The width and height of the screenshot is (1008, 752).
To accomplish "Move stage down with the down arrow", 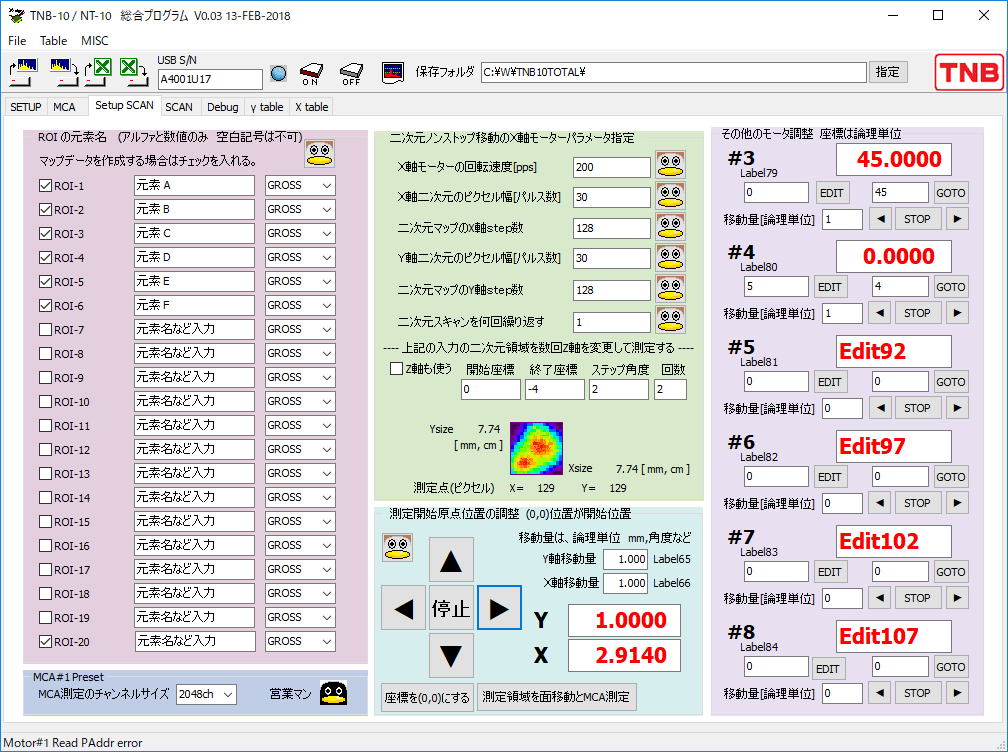I will (x=451, y=656).
